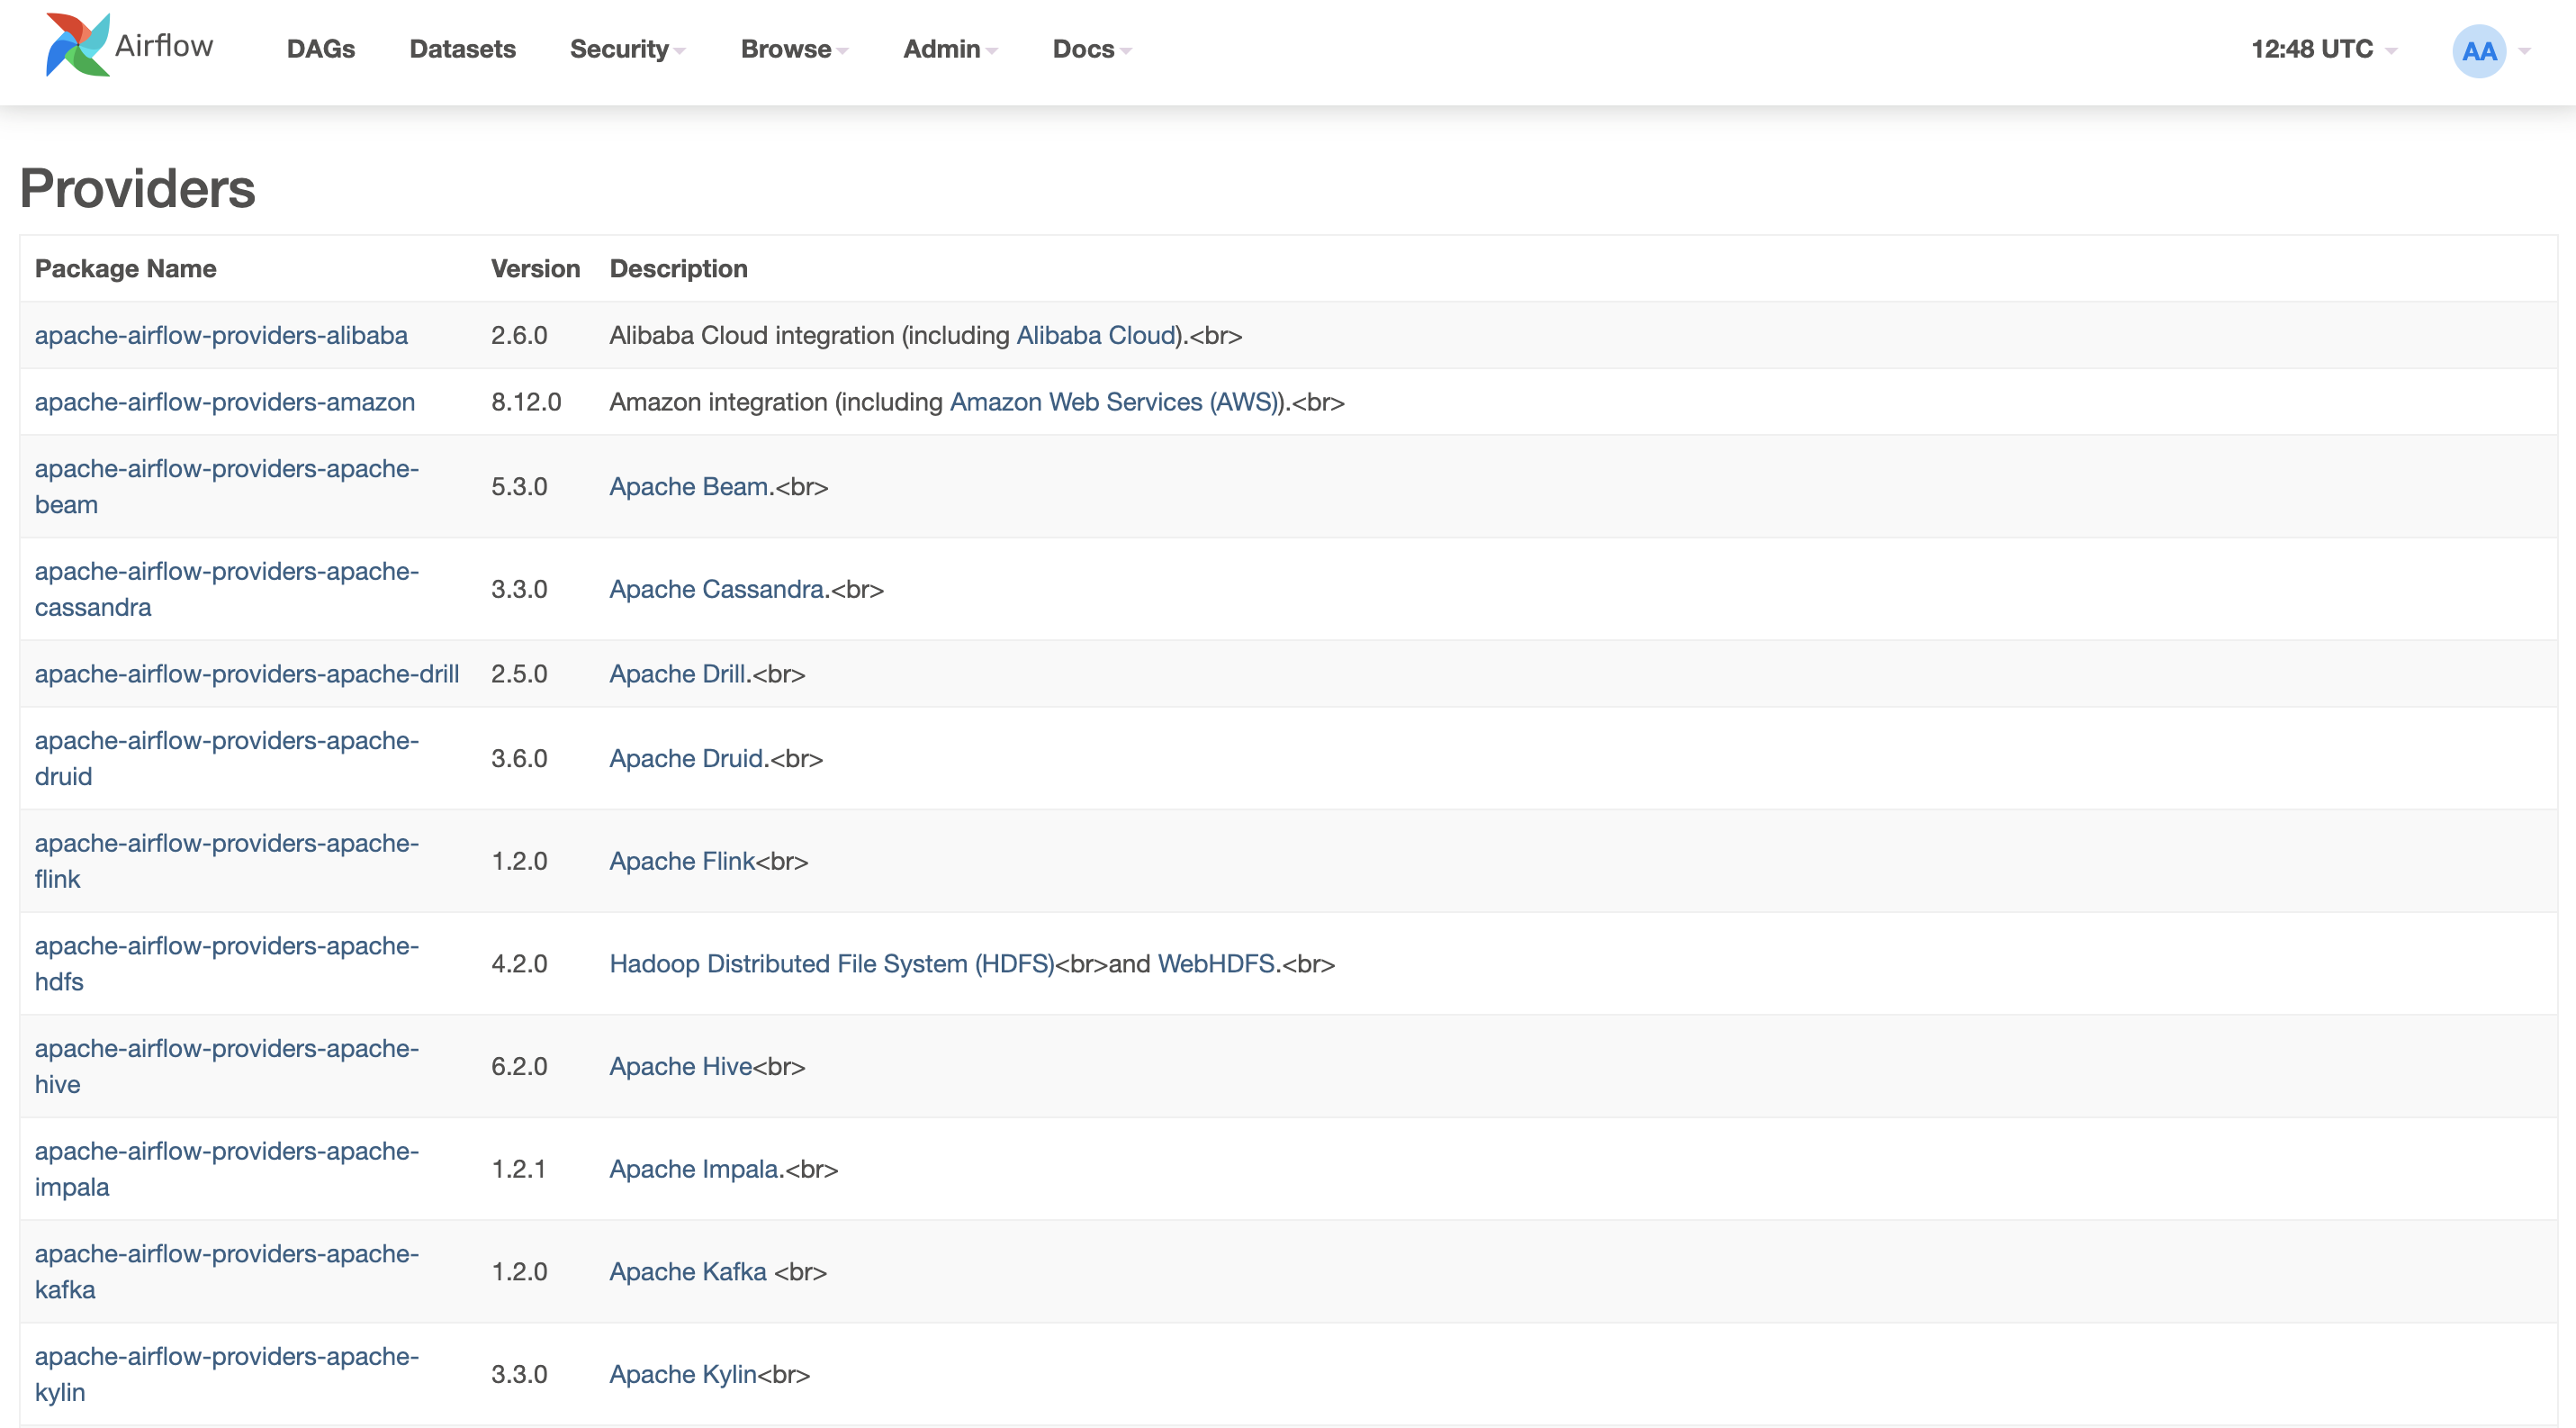Open the Apache Drill documentation link
The height and width of the screenshot is (1428, 2576).
[x=678, y=673]
